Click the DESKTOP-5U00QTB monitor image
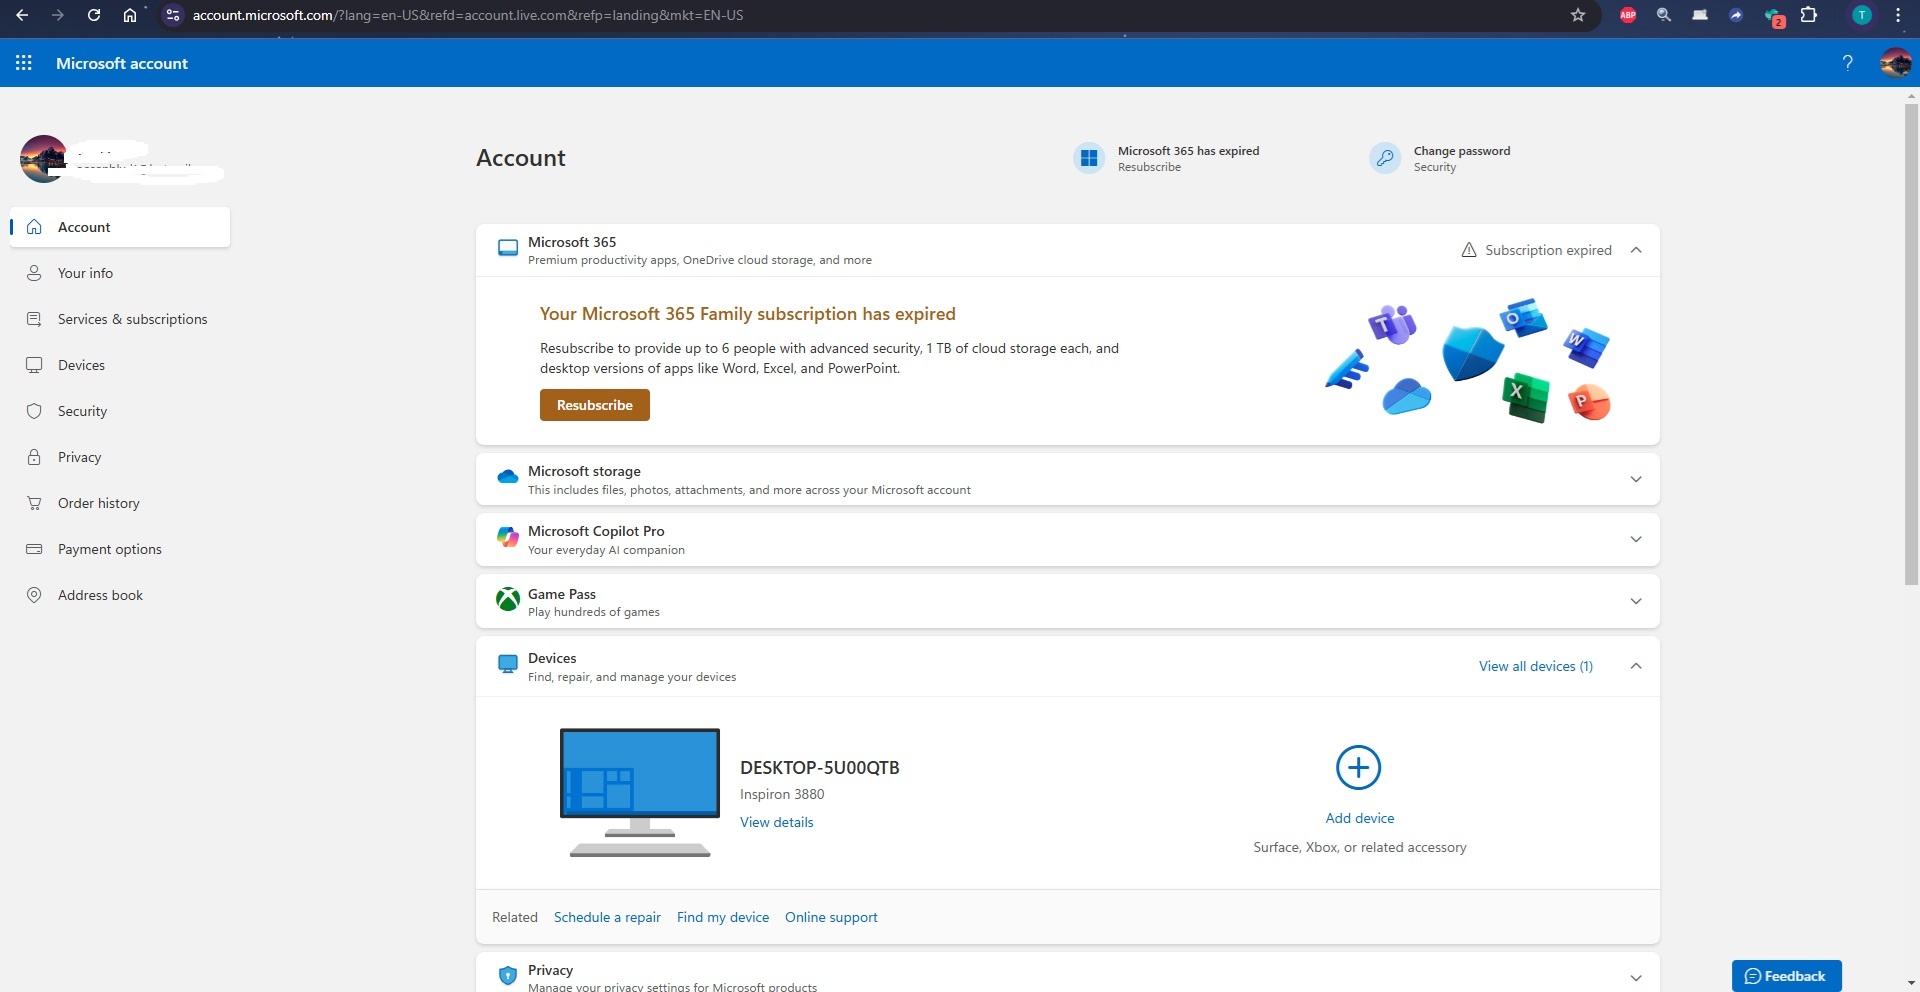This screenshot has width=1920, height=992. click(x=640, y=792)
